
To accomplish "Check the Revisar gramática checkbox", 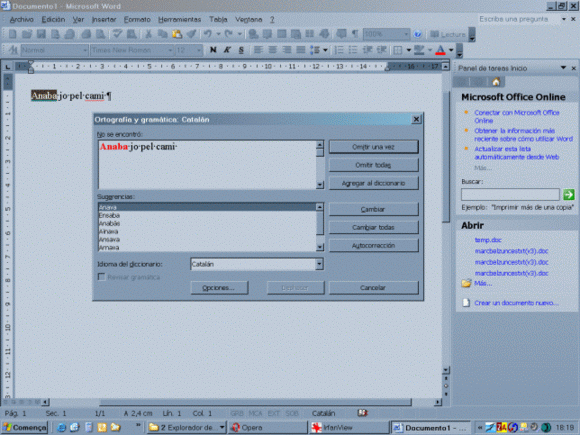I will coord(101,277).
